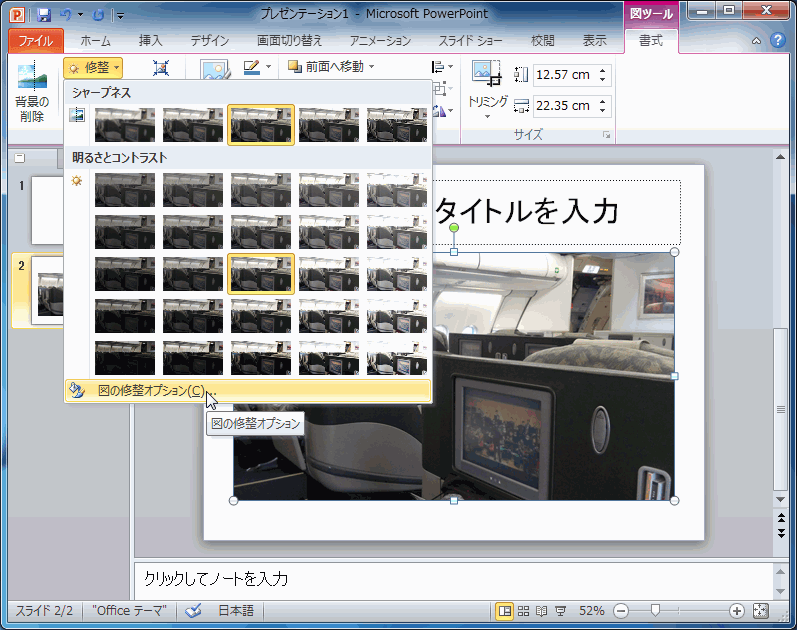Start Slide Show view icon in status bar
Viewport: 797px width, 630px height.
[560, 611]
